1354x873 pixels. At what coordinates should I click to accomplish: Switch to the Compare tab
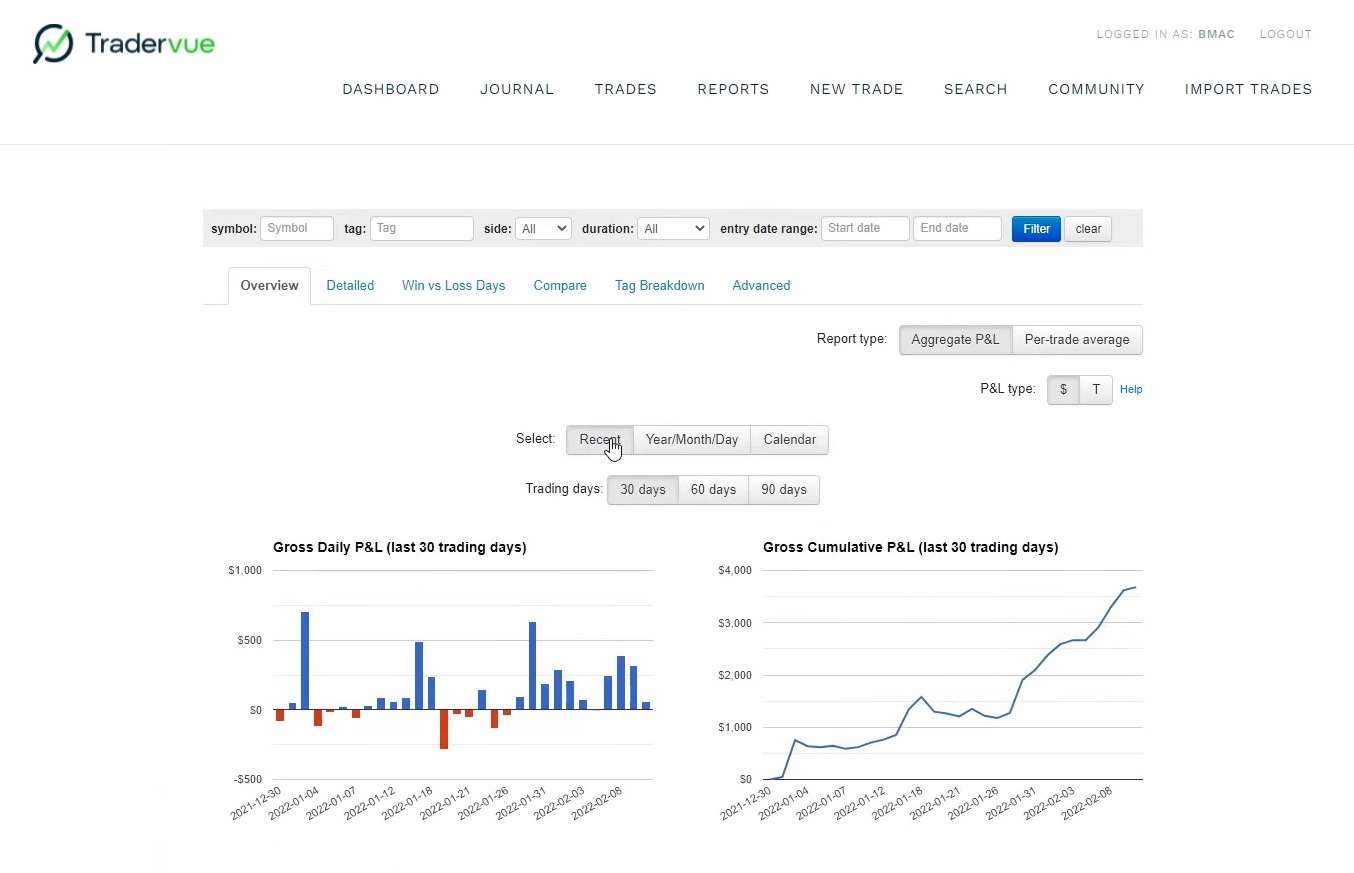pyautogui.click(x=560, y=286)
